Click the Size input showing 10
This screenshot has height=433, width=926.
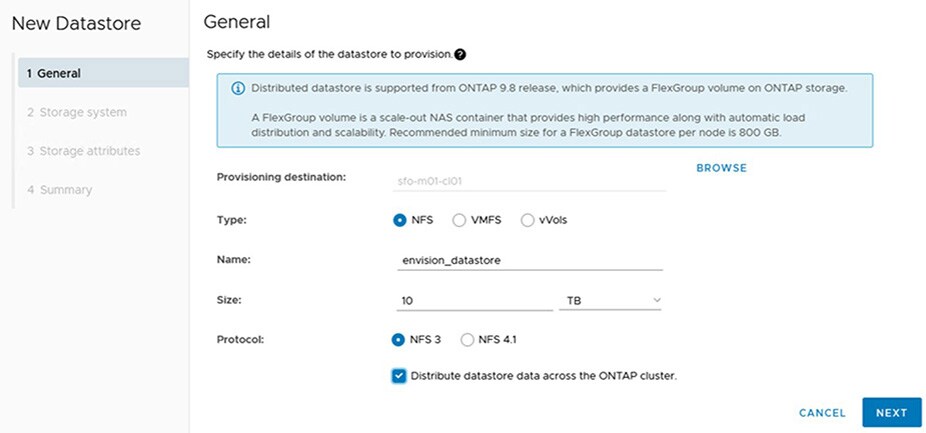tap(471, 300)
